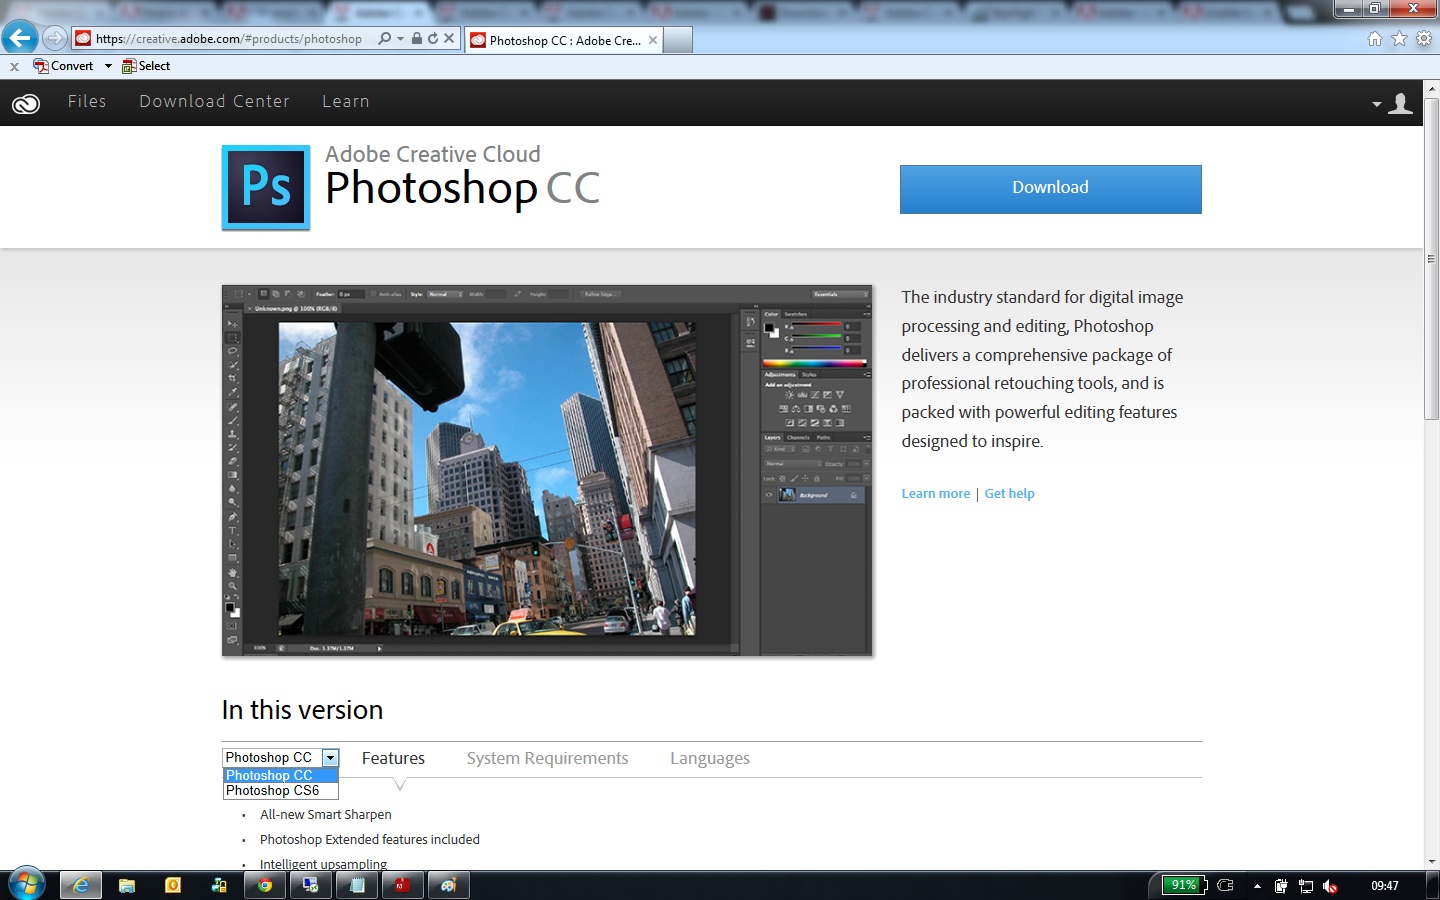Click the muted volume tray icon
The height and width of the screenshot is (900, 1440).
1330,886
